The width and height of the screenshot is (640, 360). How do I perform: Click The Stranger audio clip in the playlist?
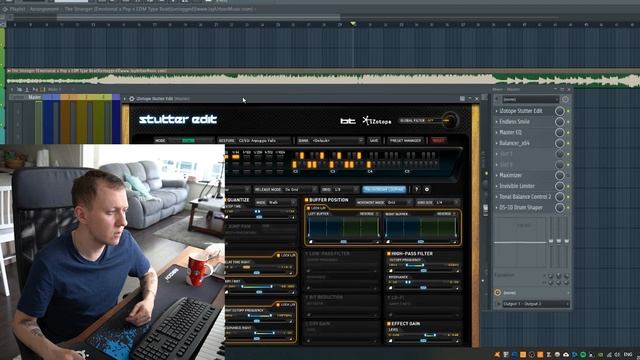click(322, 78)
